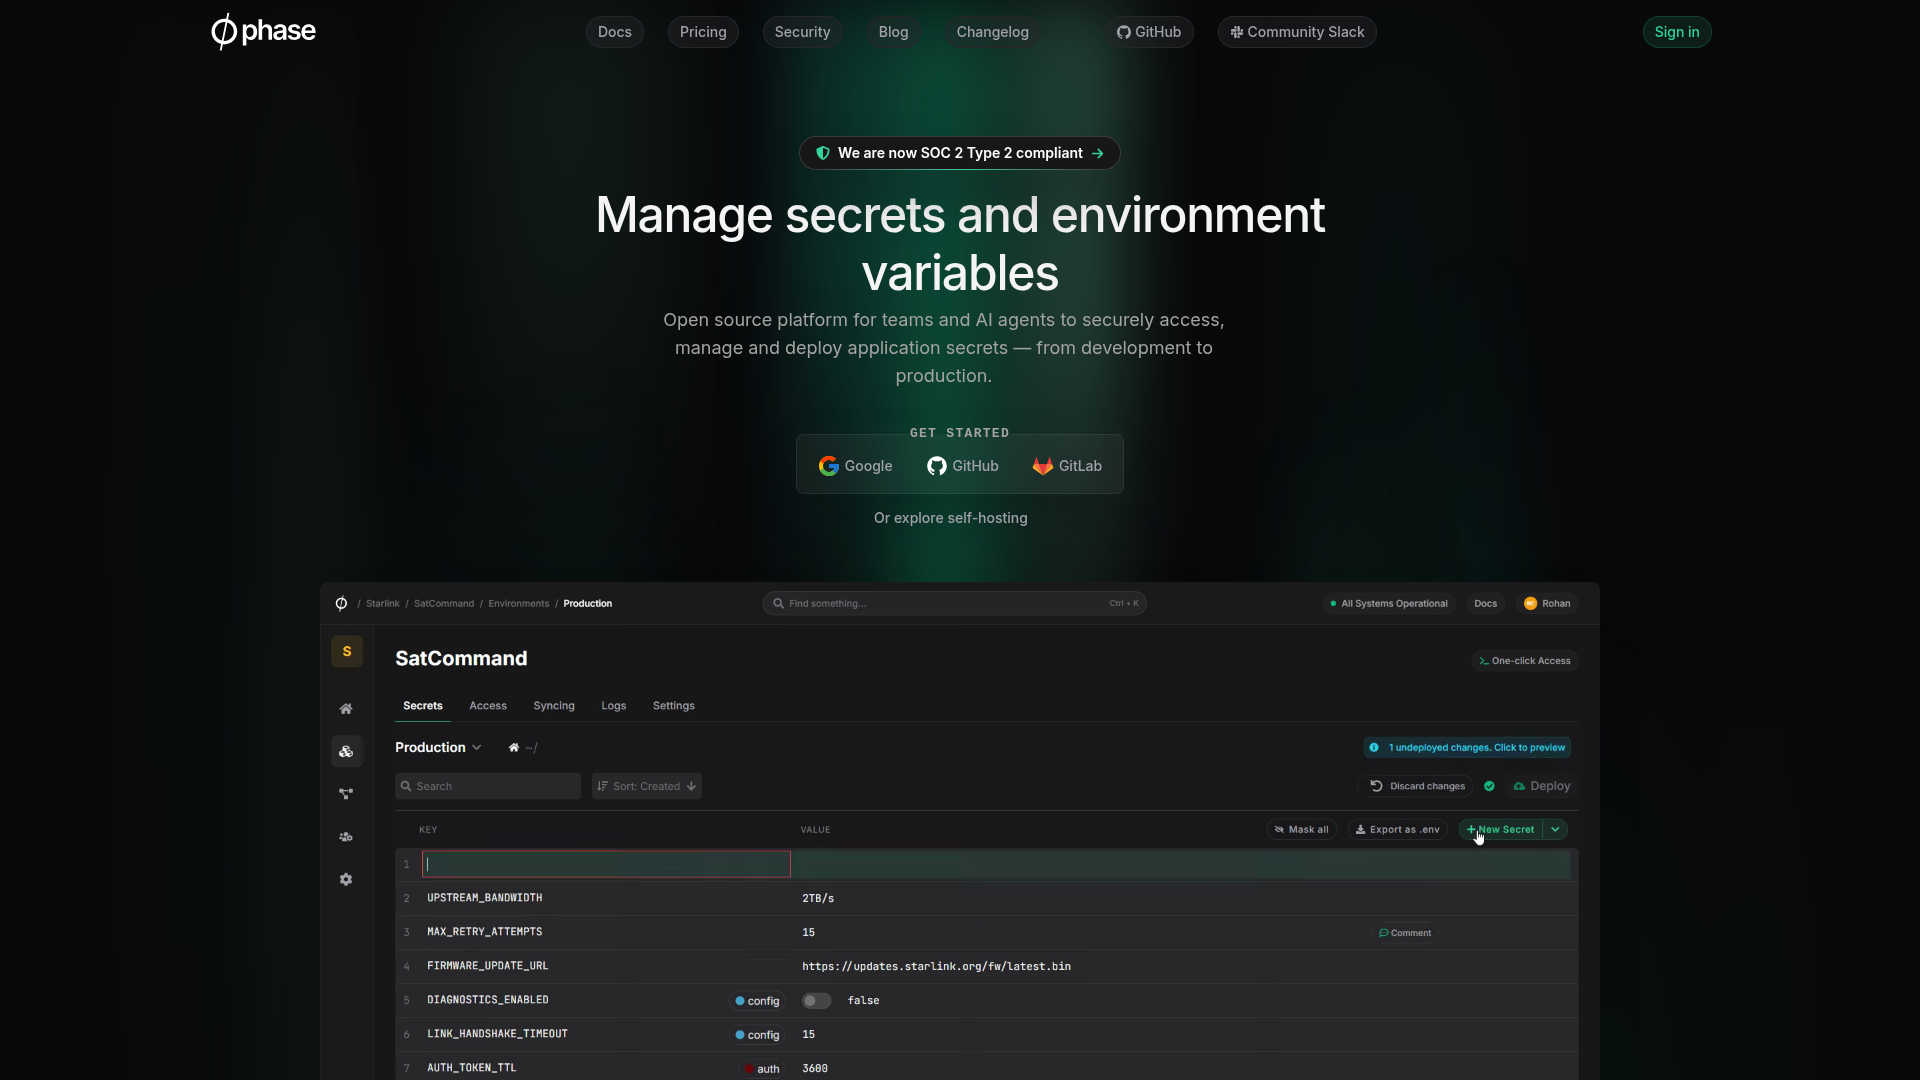1920x1080 pixels.
Task: Click the 3600 value of AUTH_TOKEN_TTL
Action: pyautogui.click(x=815, y=1069)
